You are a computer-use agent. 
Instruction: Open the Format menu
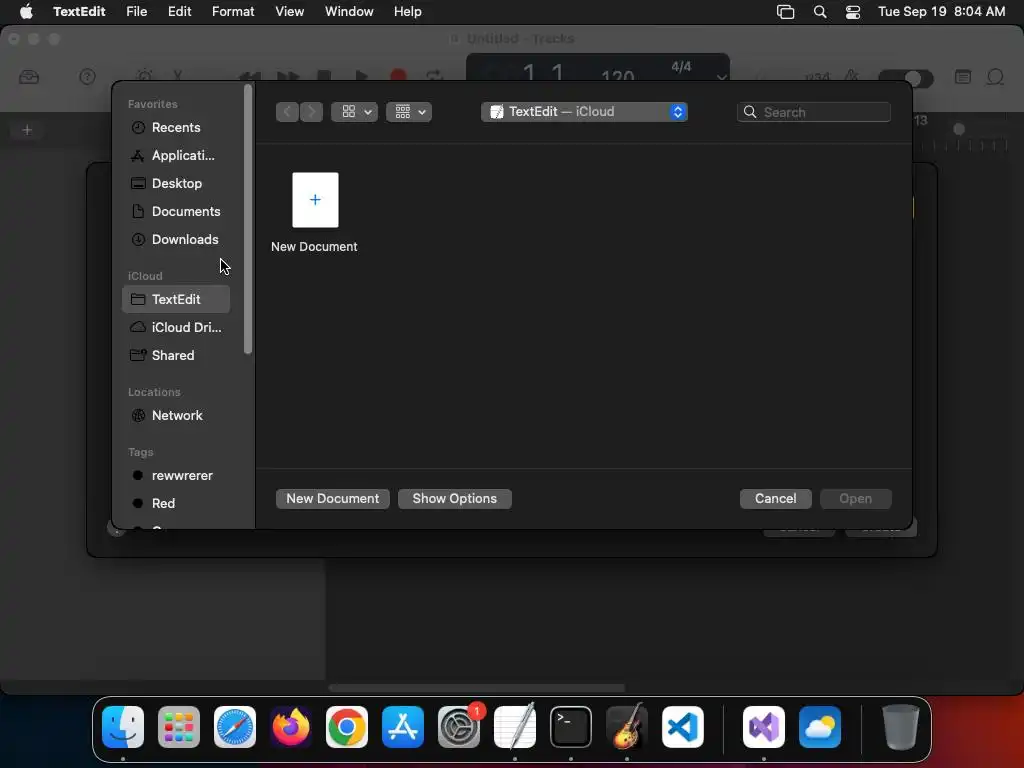click(x=233, y=11)
